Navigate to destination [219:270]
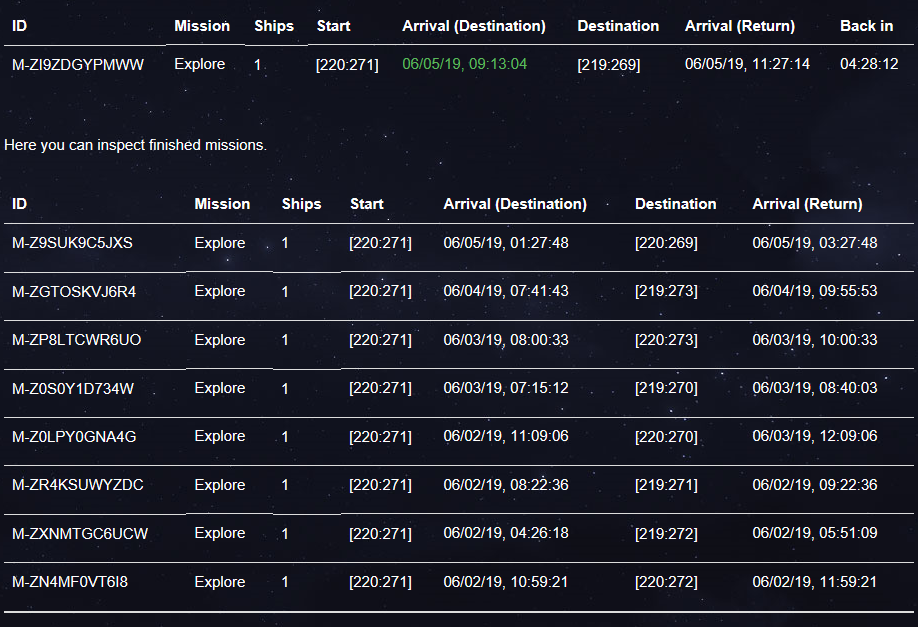This screenshot has height=627, width=918. (x=666, y=389)
